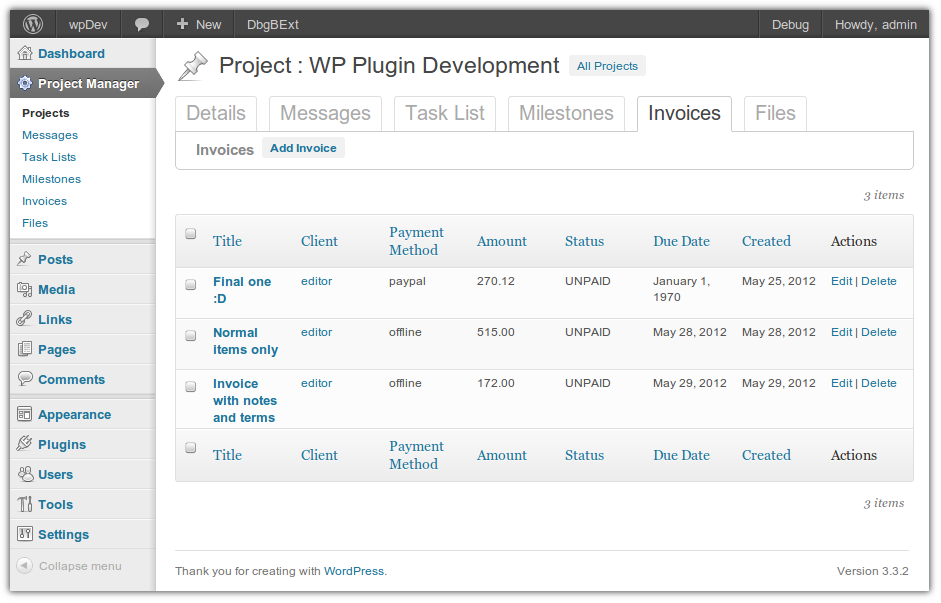Image resolution: width=941 pixels, height=603 pixels.
Task: Sort invoices by the Amount column header
Action: pos(502,241)
